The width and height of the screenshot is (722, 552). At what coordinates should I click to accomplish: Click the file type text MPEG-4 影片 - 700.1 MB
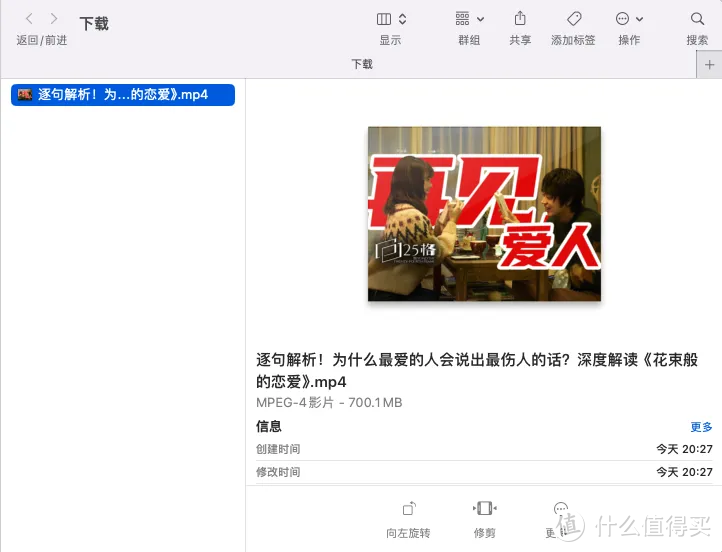coord(329,403)
